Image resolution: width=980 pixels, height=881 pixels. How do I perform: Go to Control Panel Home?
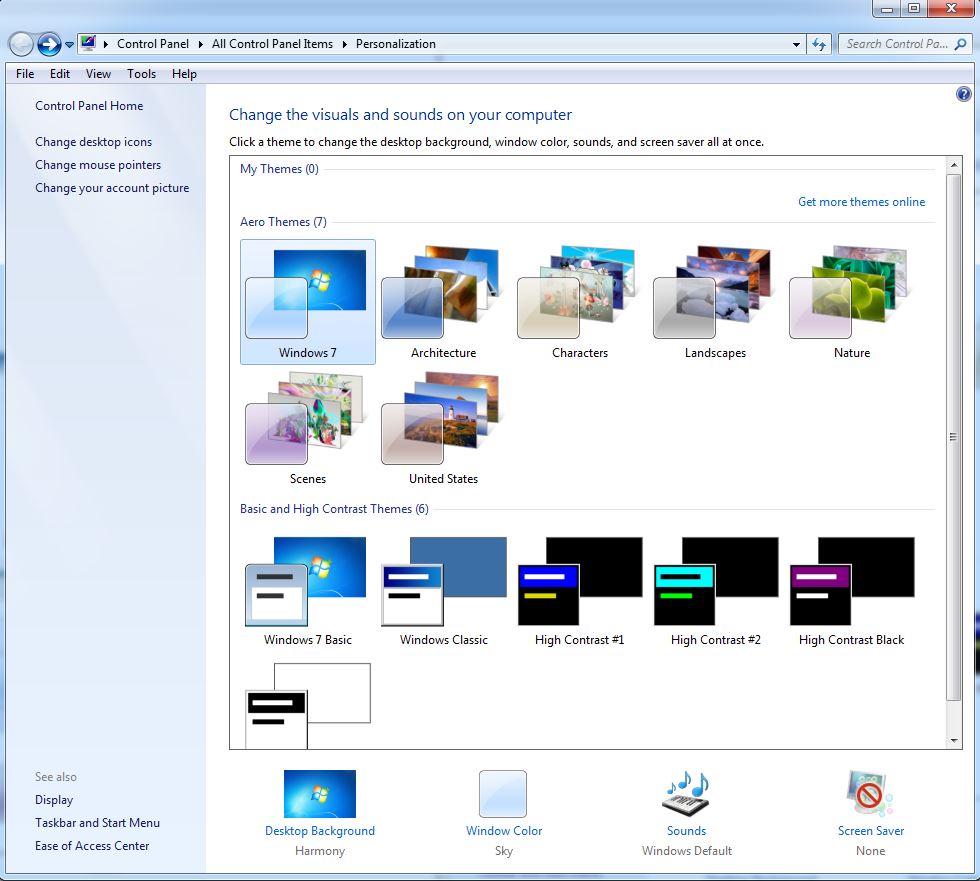pyautogui.click(x=89, y=106)
